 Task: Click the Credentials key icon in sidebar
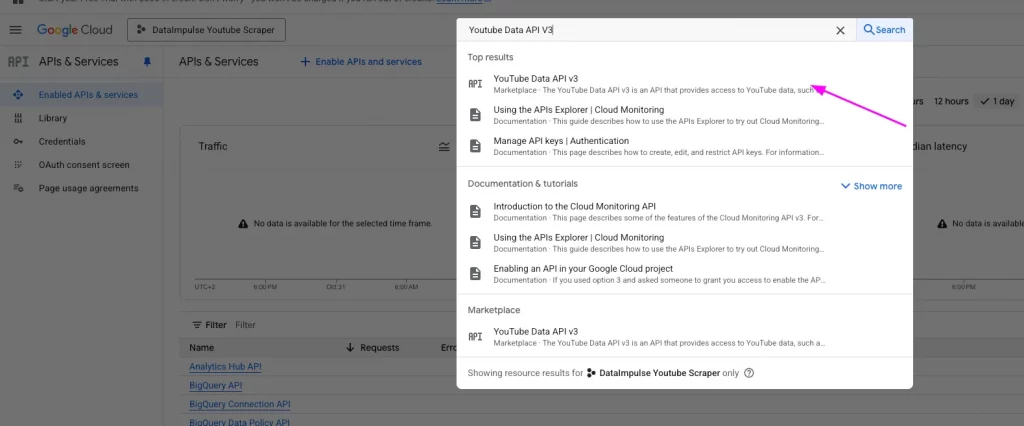coord(17,142)
